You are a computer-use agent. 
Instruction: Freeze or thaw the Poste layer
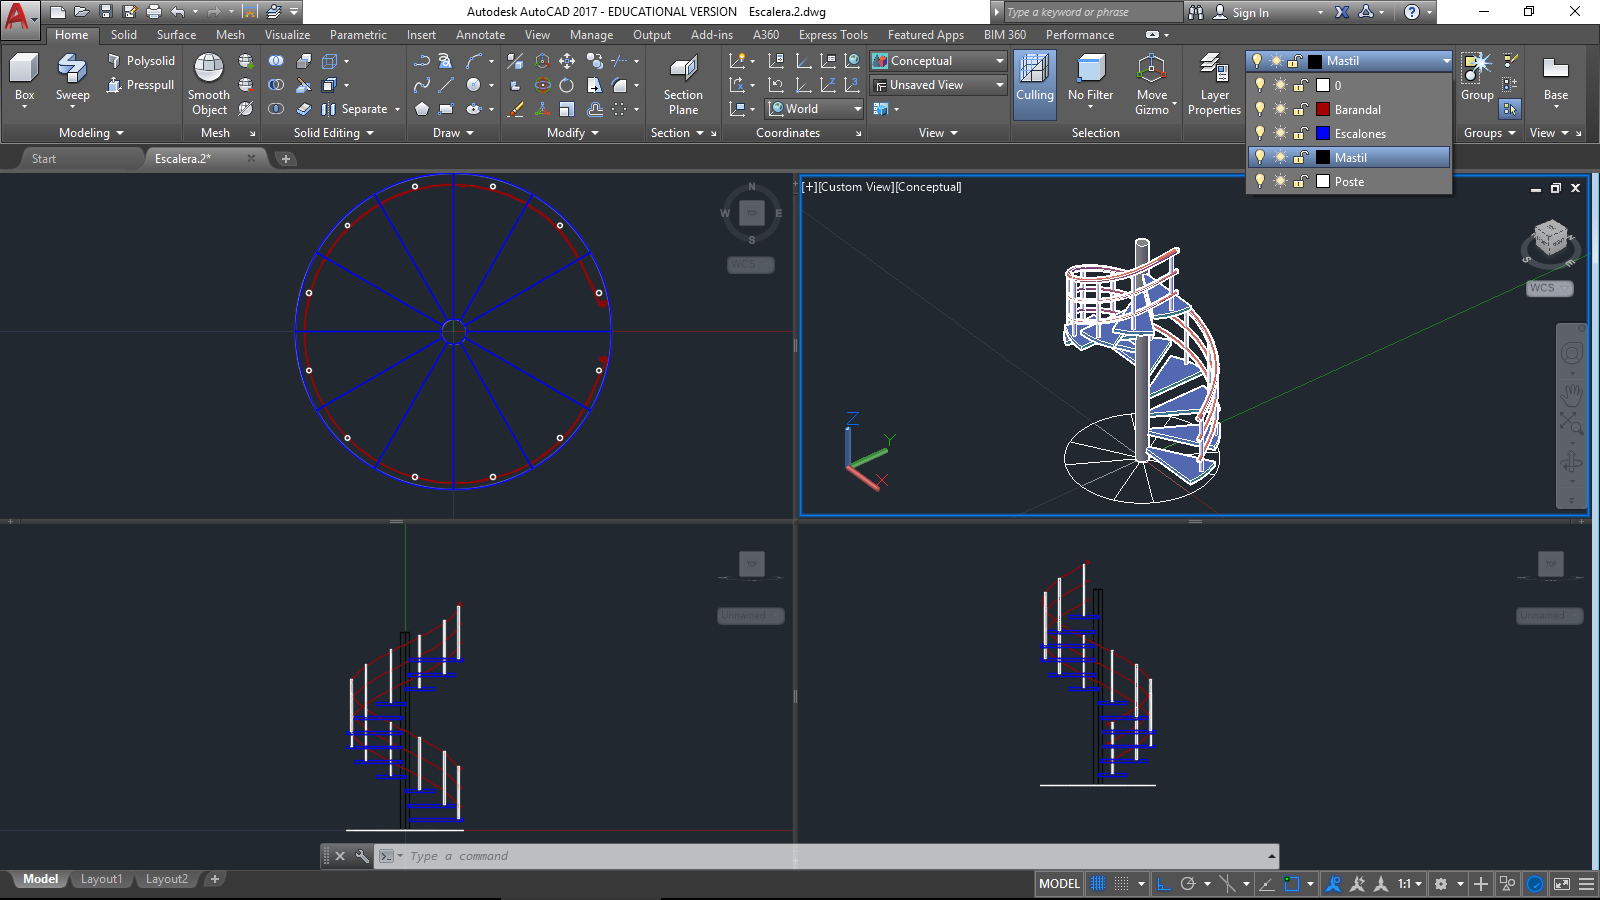click(1280, 182)
